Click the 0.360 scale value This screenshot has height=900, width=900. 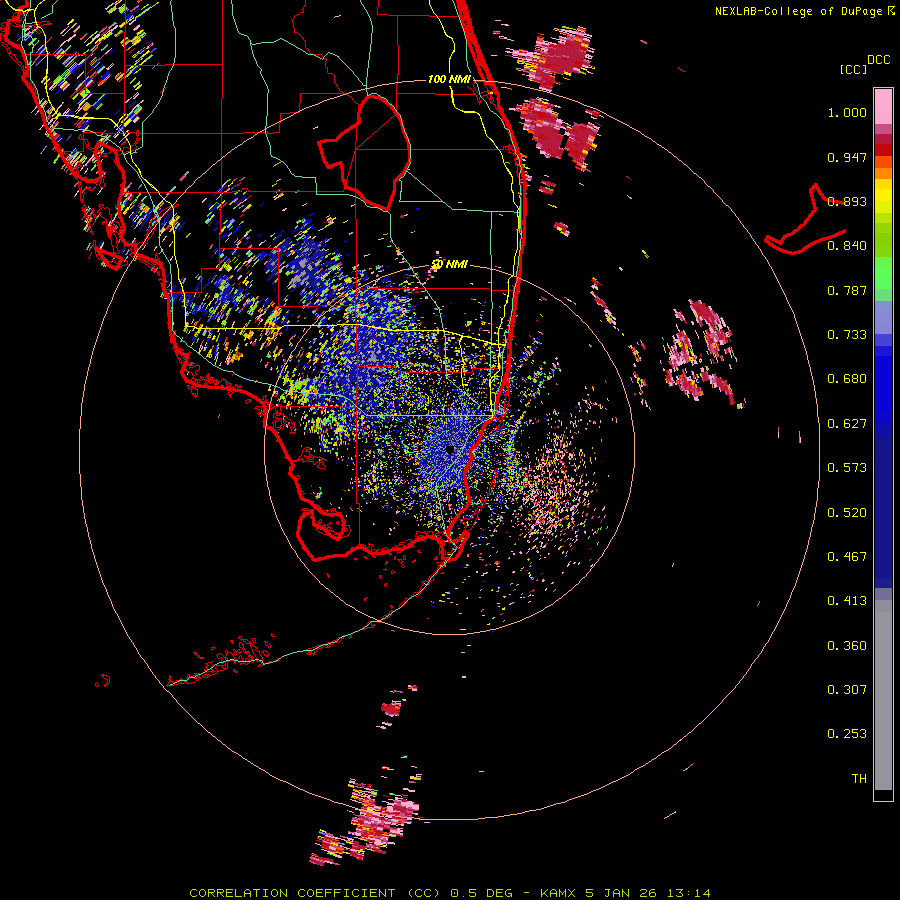[847, 646]
